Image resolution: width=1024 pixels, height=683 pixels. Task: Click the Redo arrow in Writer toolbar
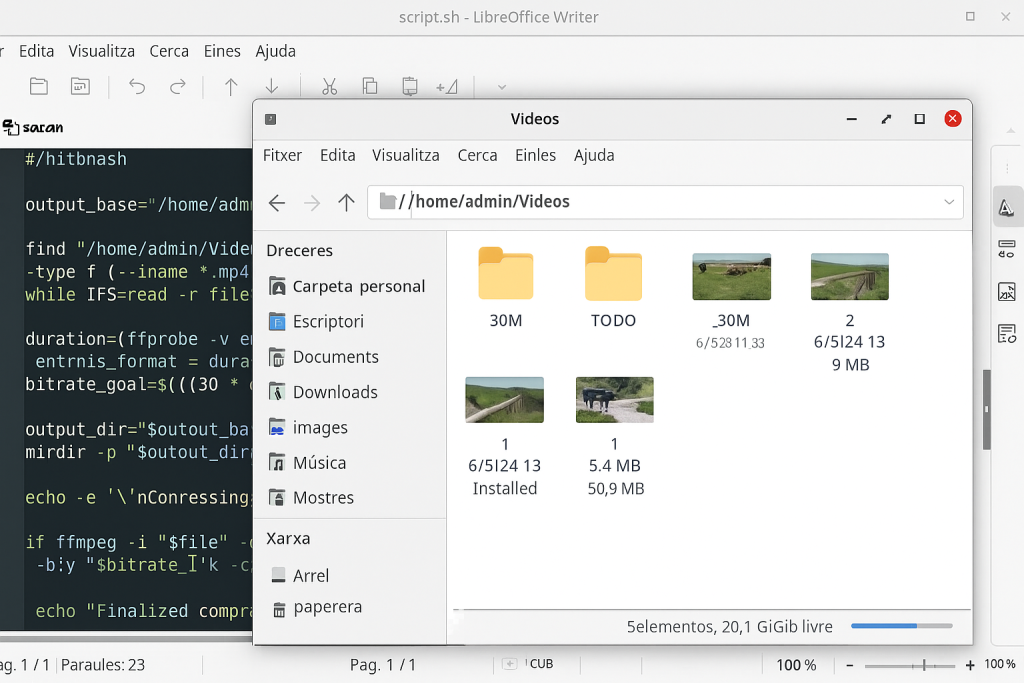[x=177, y=87]
